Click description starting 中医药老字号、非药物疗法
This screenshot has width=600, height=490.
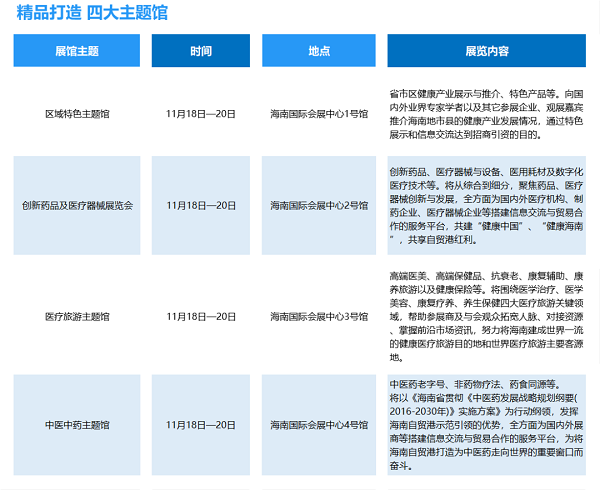tap(486, 425)
